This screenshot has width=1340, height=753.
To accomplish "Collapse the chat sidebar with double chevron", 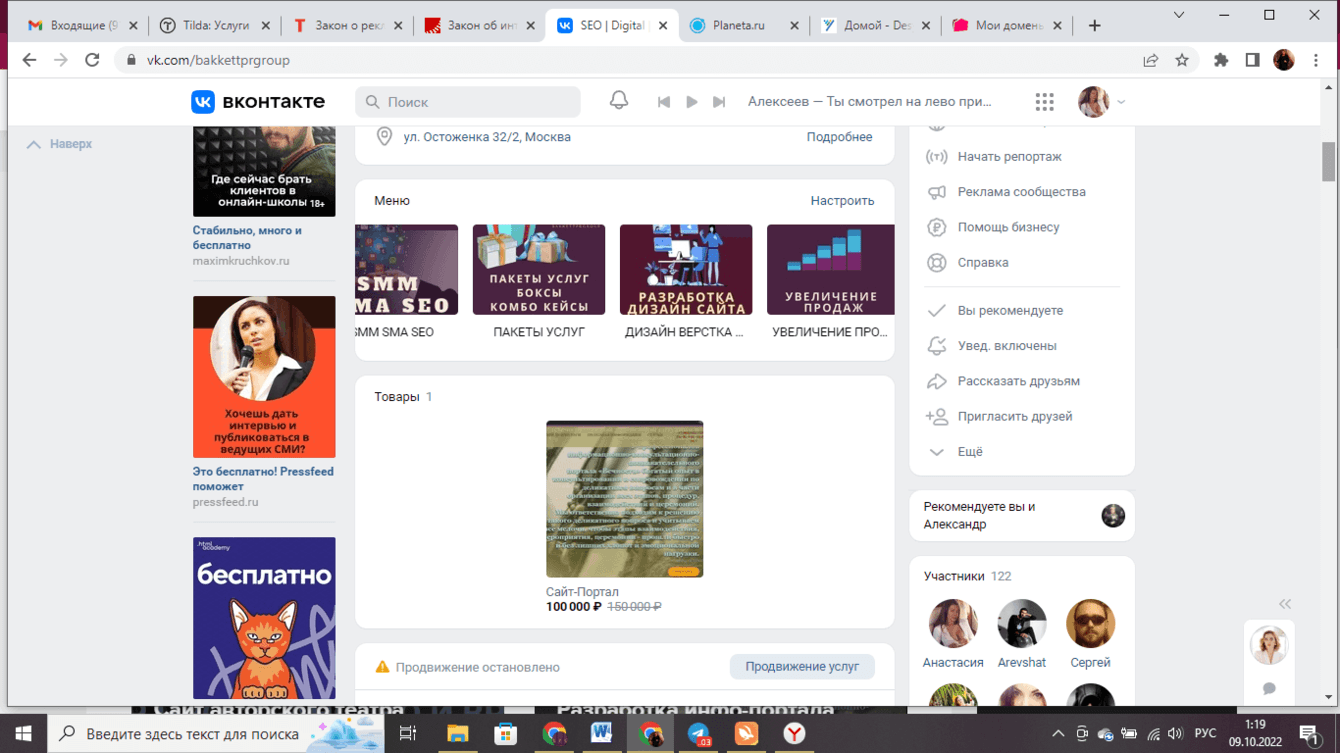I will coord(1285,603).
